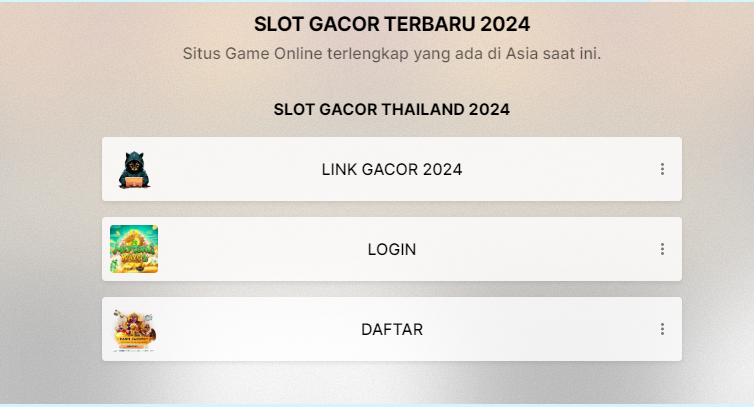Click the SLOT GACOR THAILAND 2024 section heading

click(392, 109)
